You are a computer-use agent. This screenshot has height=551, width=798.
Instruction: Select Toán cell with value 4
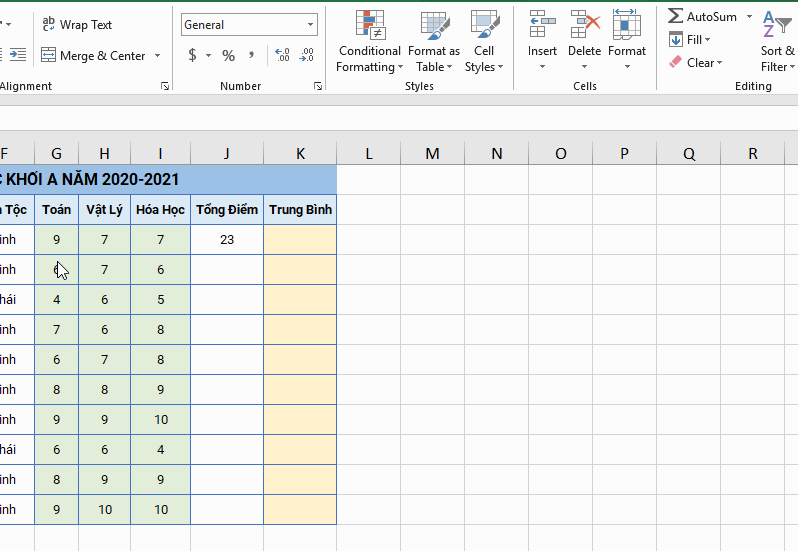point(56,300)
